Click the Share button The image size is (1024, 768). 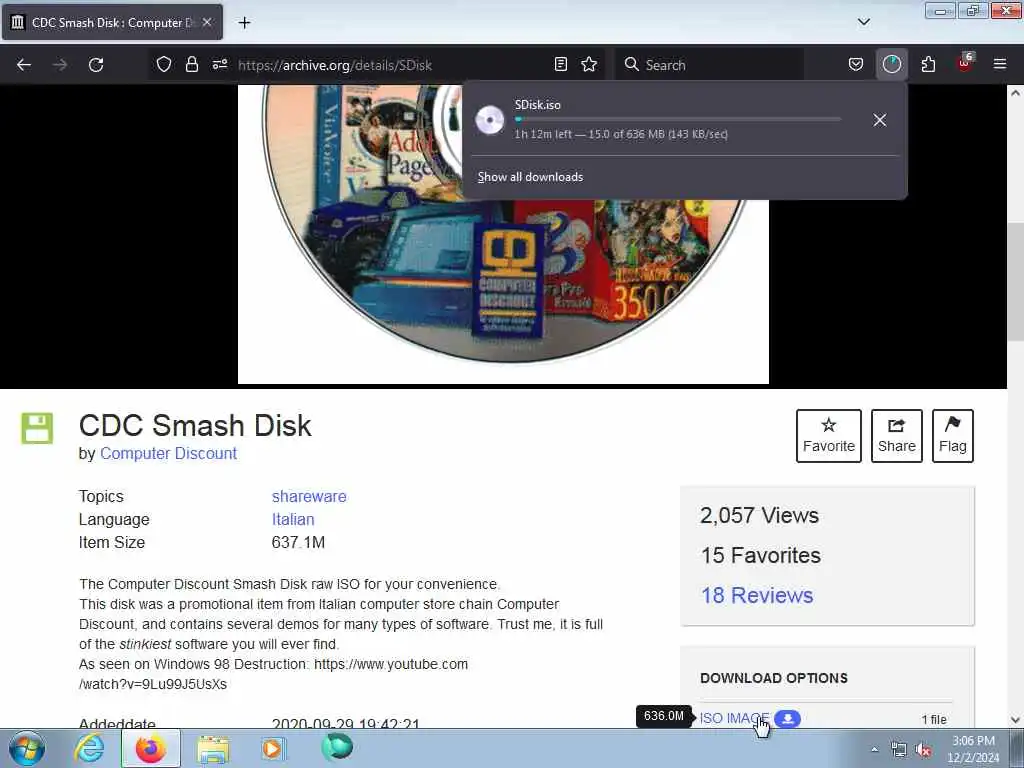tap(897, 436)
